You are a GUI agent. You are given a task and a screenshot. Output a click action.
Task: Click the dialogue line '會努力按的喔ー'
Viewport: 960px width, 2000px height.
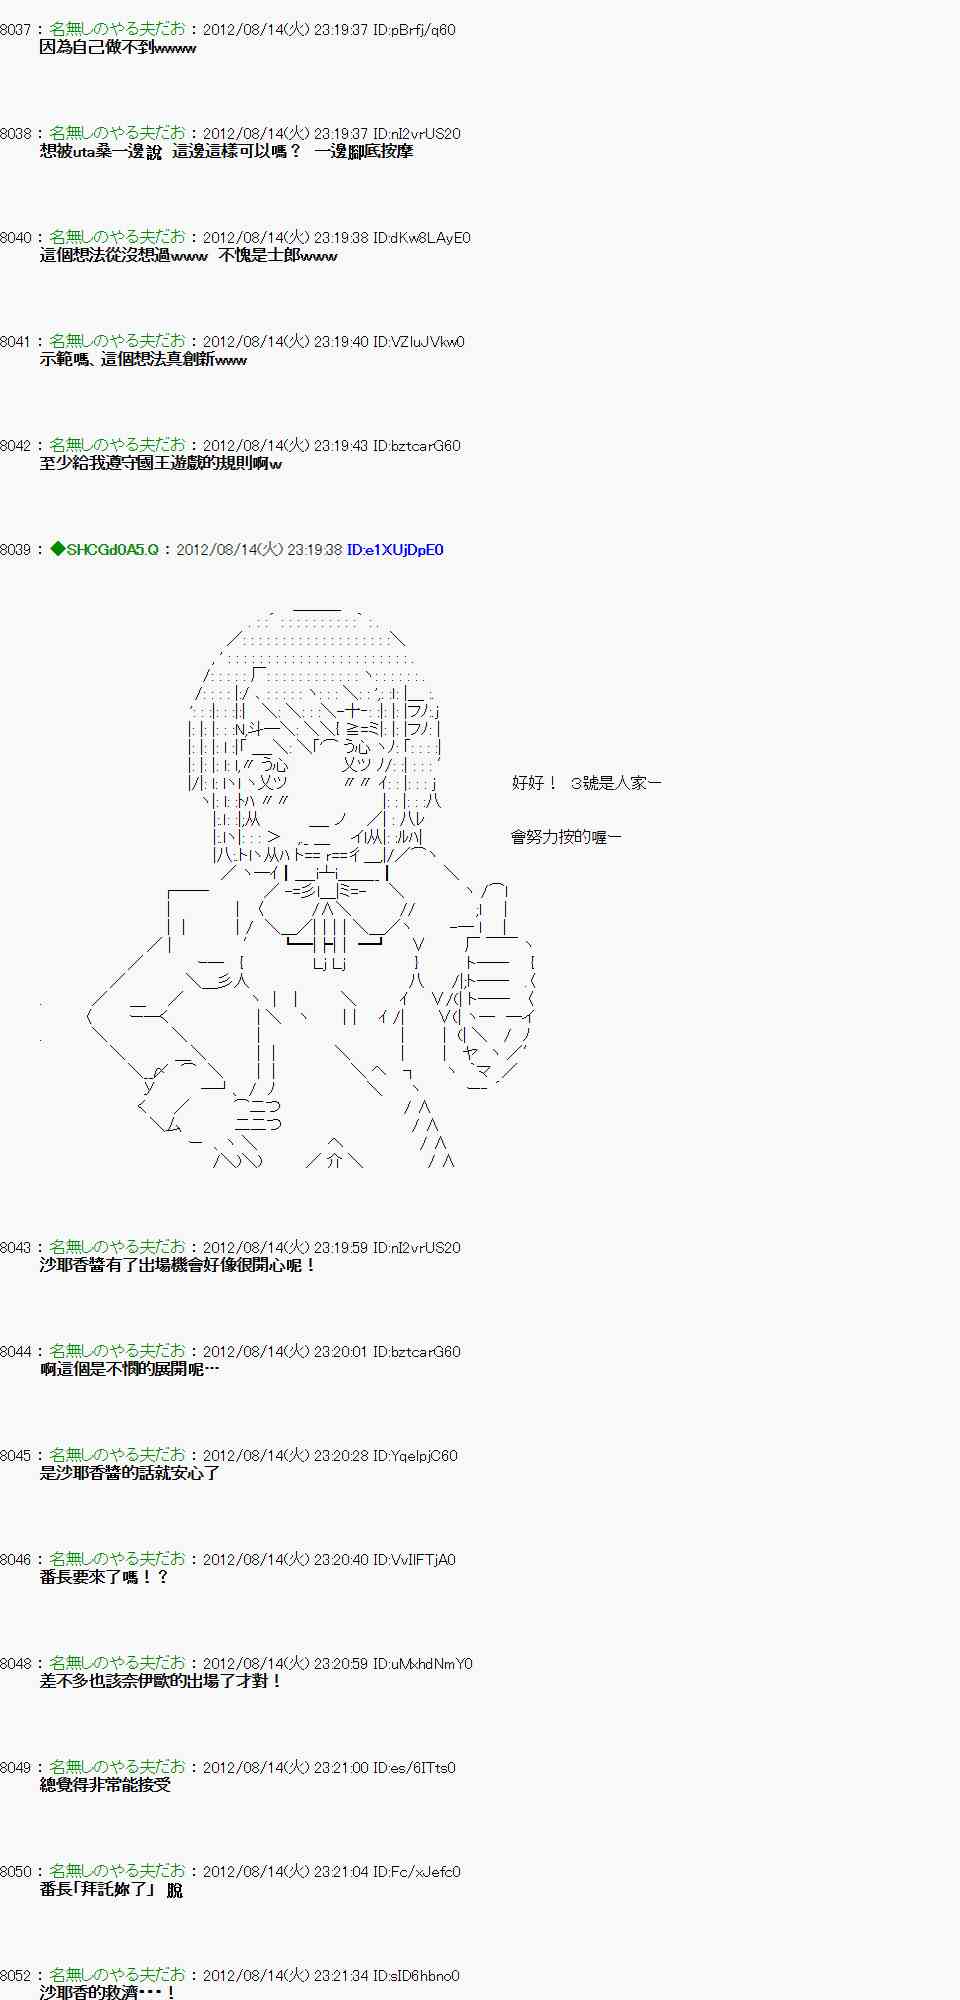(566, 836)
